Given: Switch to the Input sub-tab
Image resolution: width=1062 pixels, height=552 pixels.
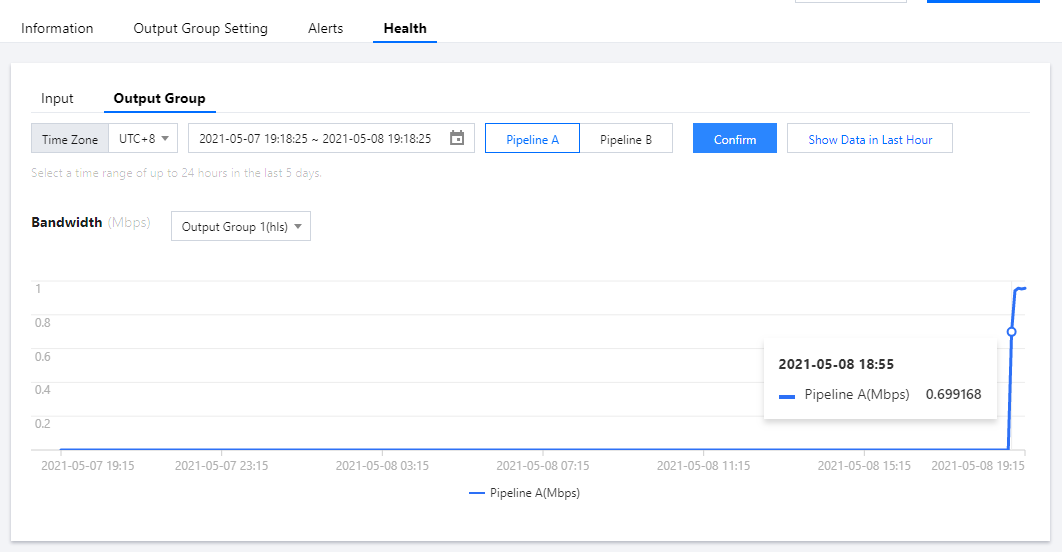Looking at the screenshot, I should 58,99.
